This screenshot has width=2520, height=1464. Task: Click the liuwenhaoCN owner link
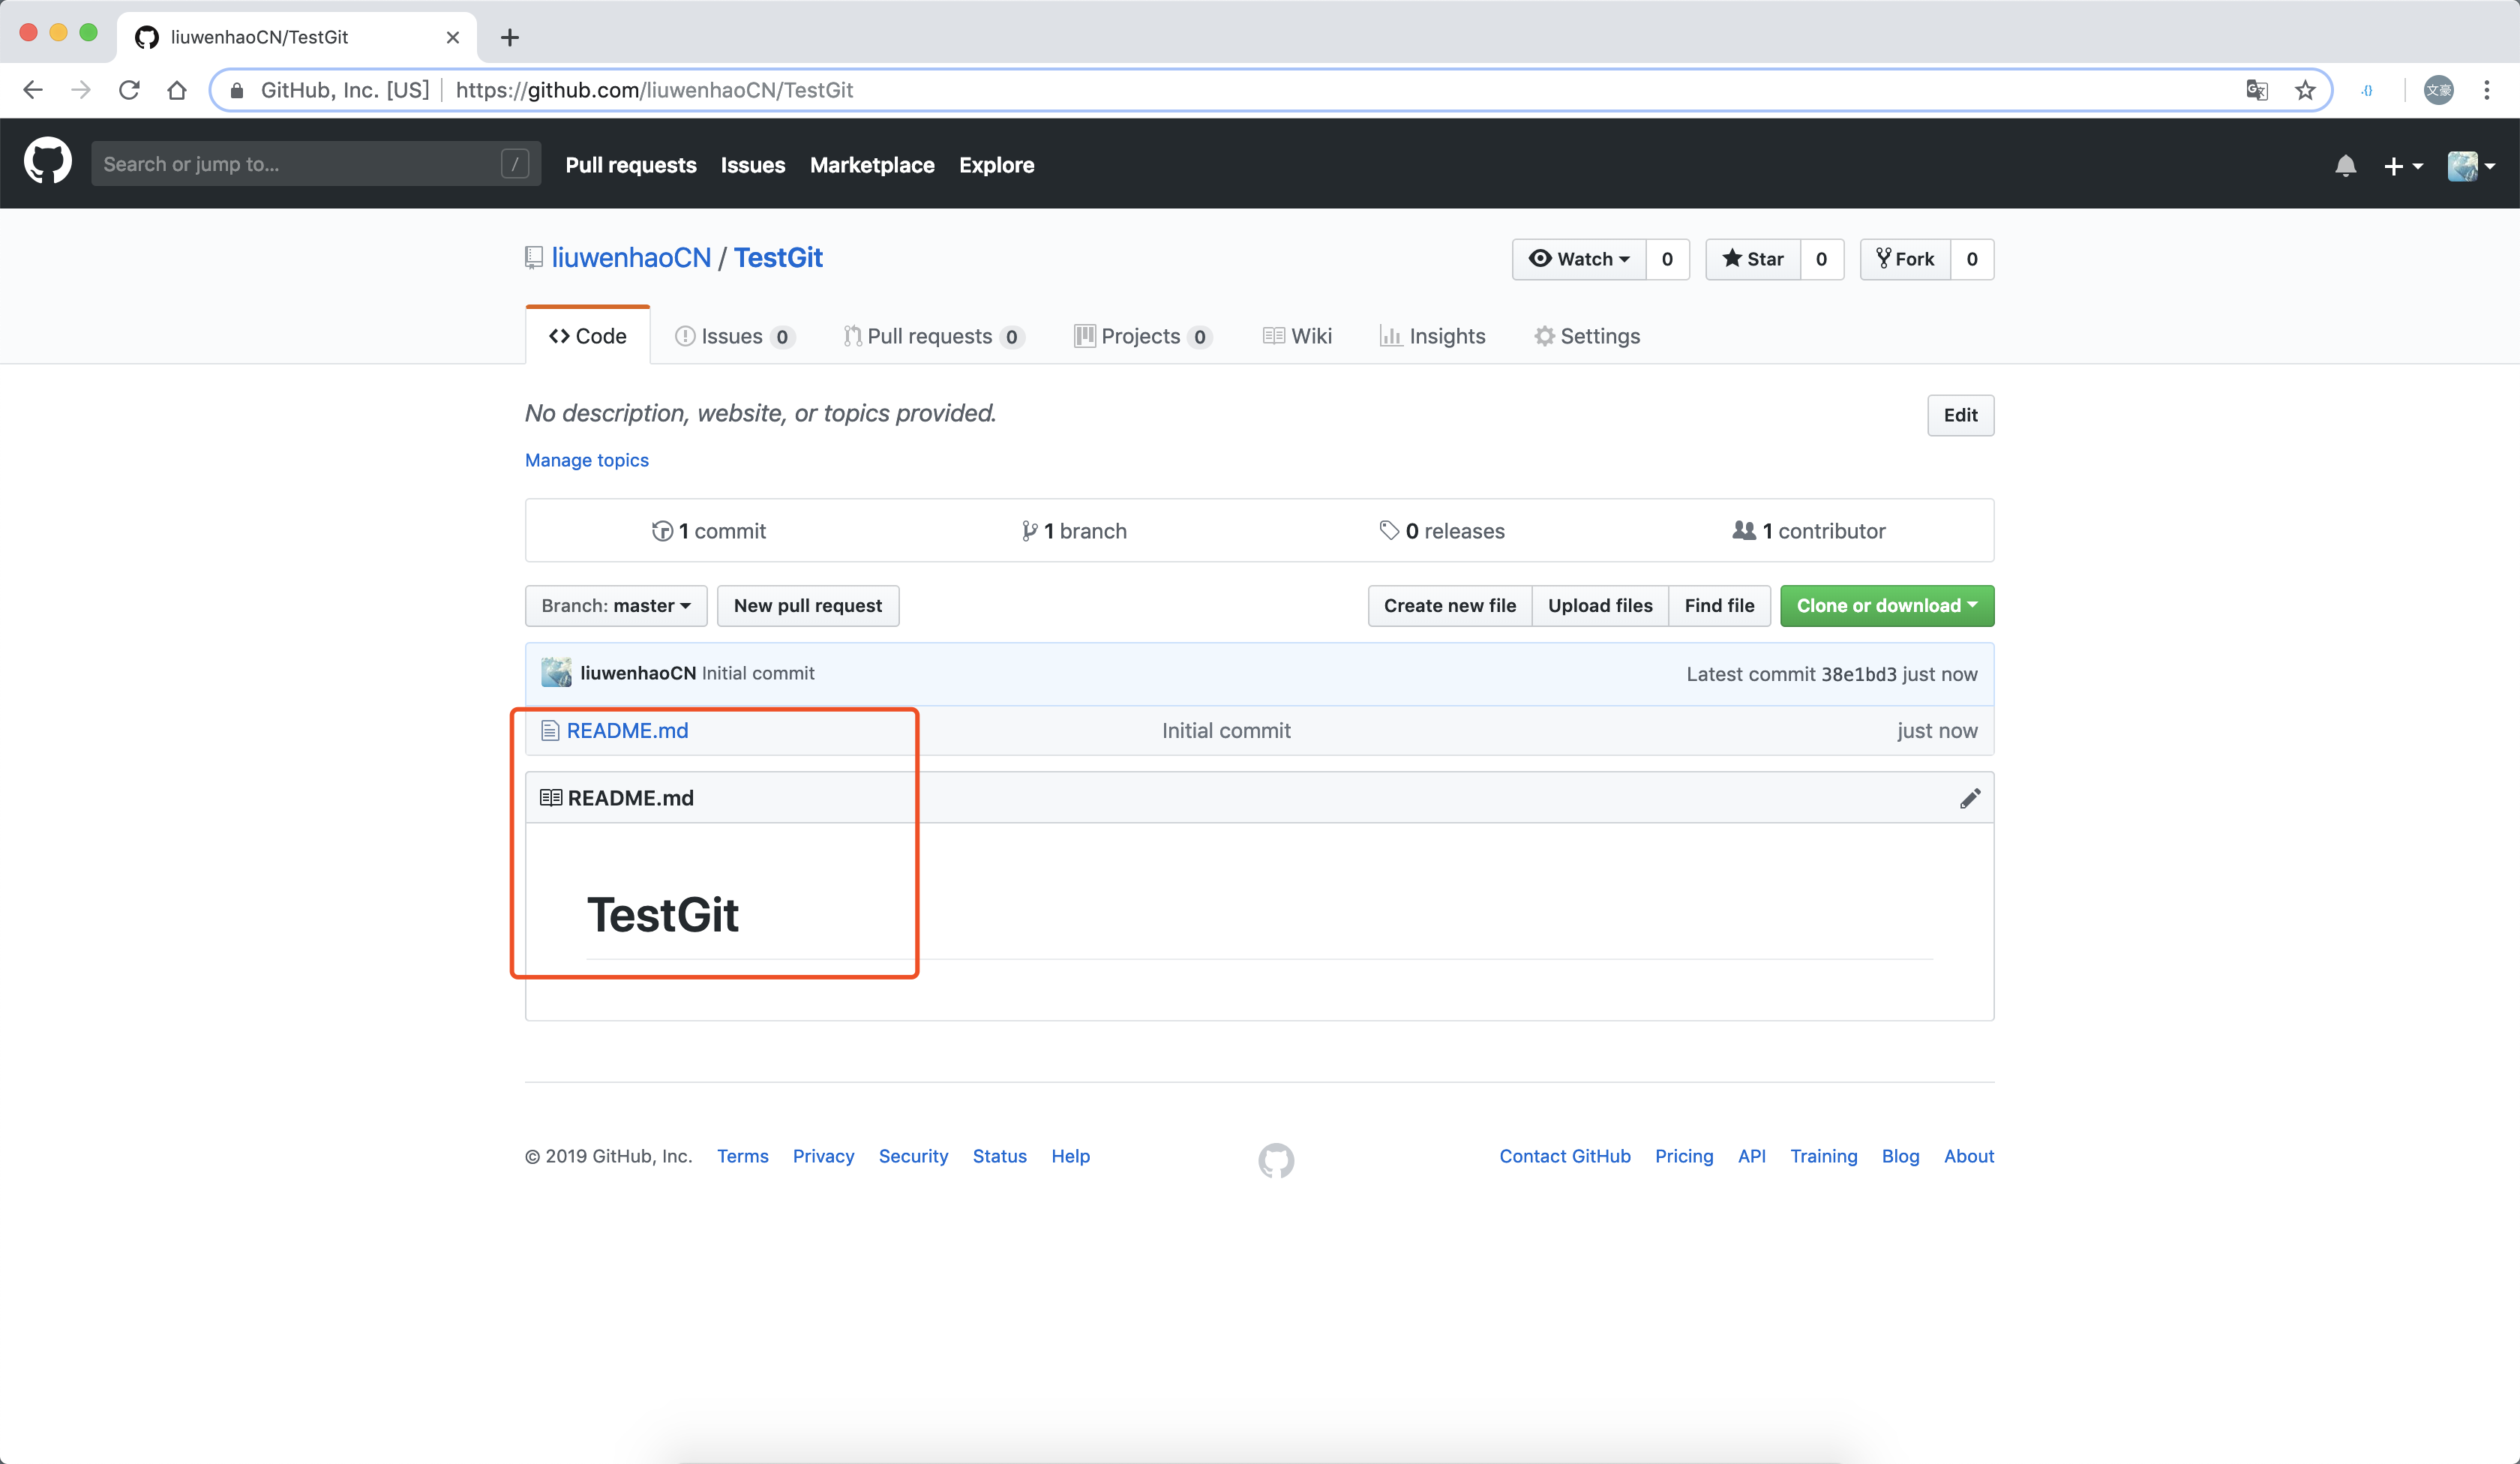coord(631,258)
